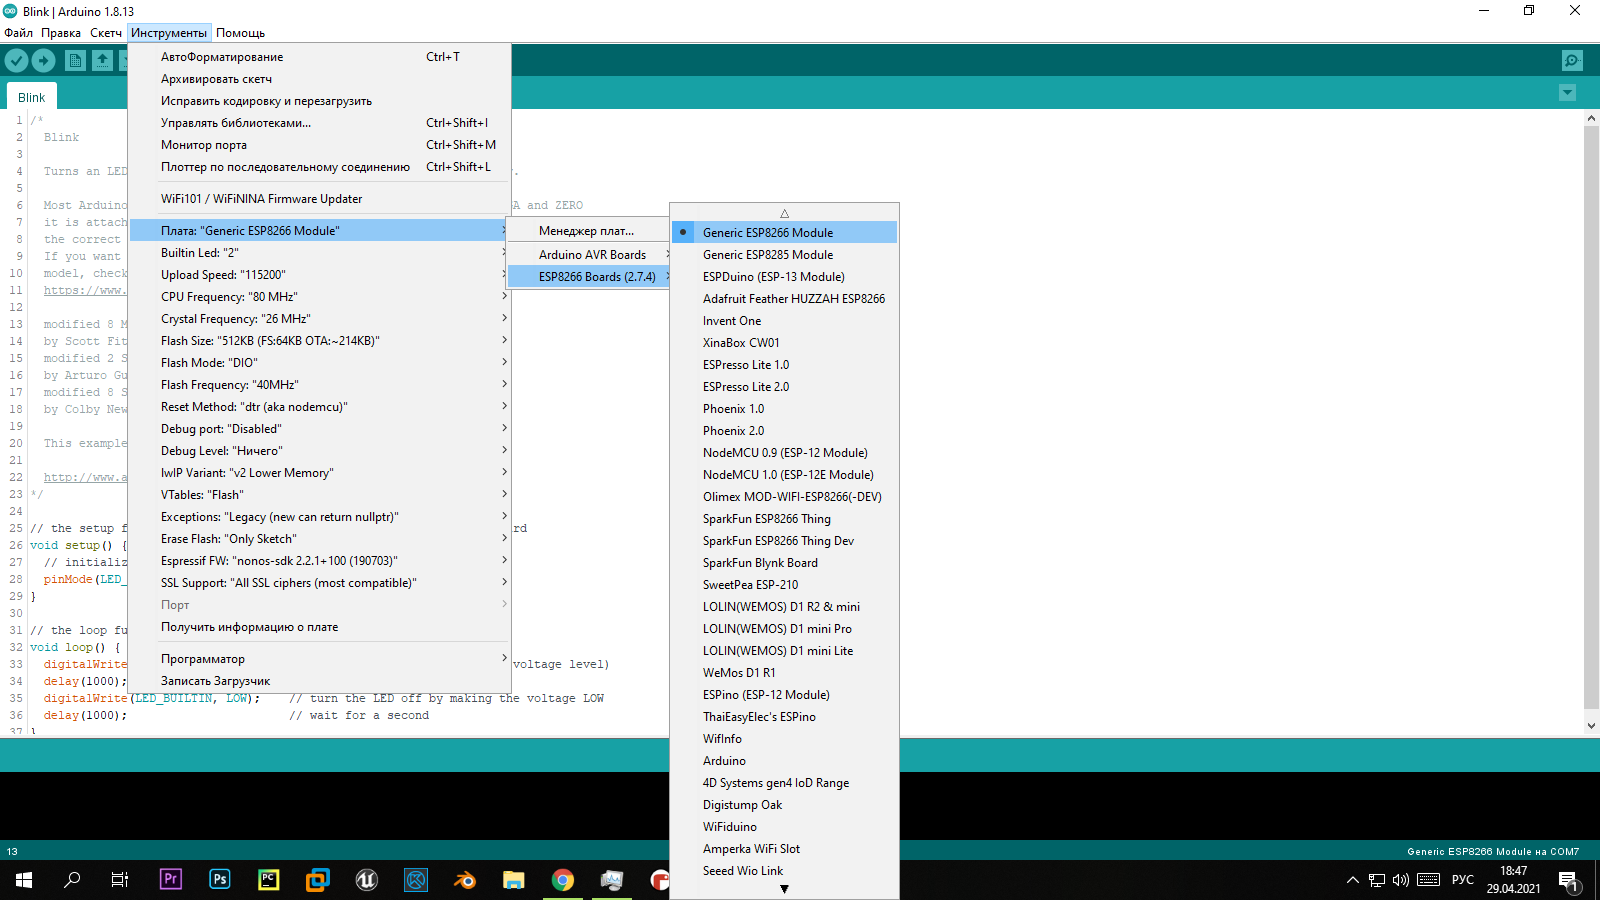Show hidden system tray icons
The width and height of the screenshot is (1600, 900).
pos(1353,880)
